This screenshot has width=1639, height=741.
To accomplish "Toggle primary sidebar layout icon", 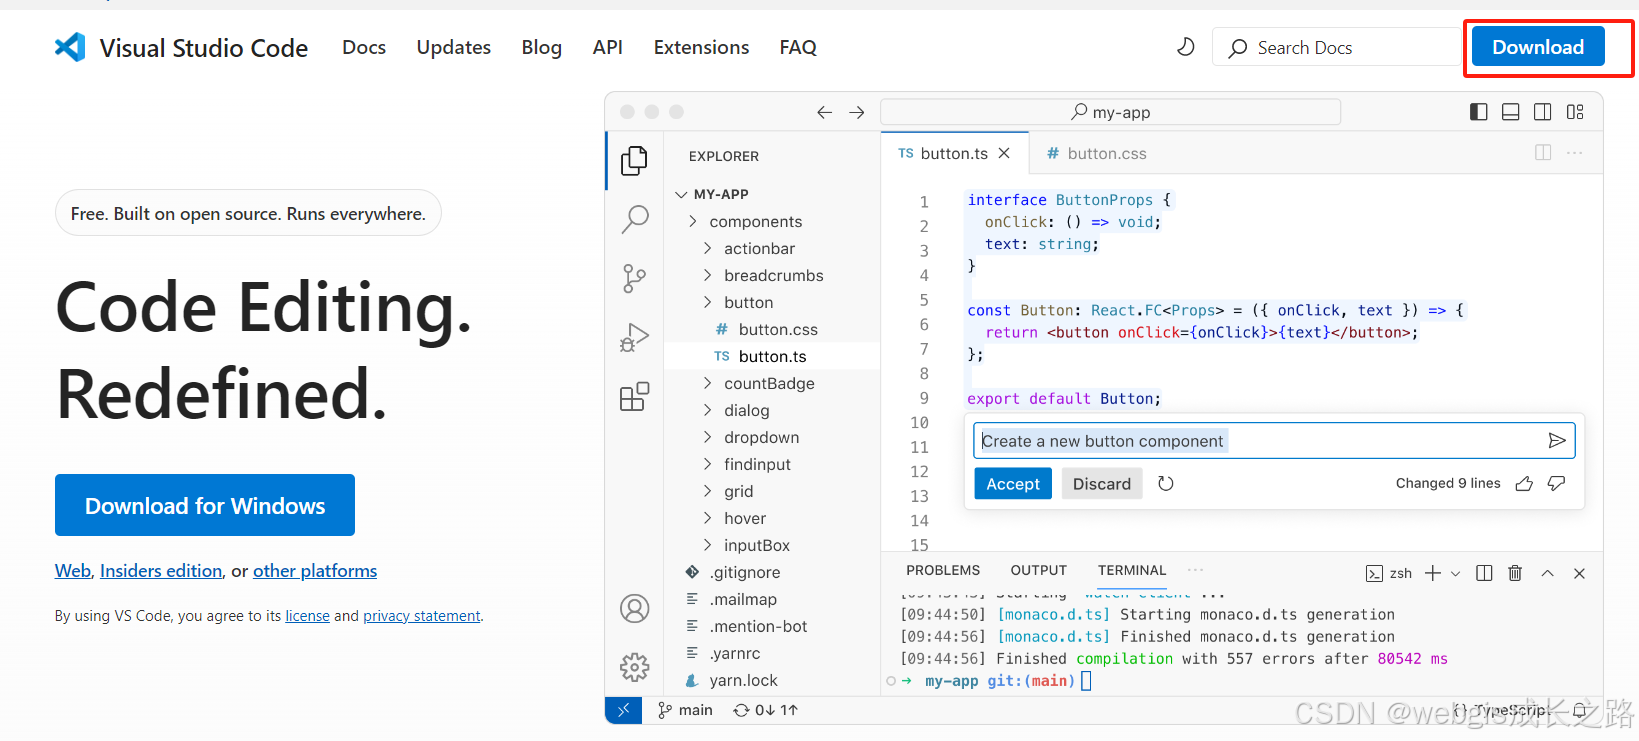I will 1479,112.
